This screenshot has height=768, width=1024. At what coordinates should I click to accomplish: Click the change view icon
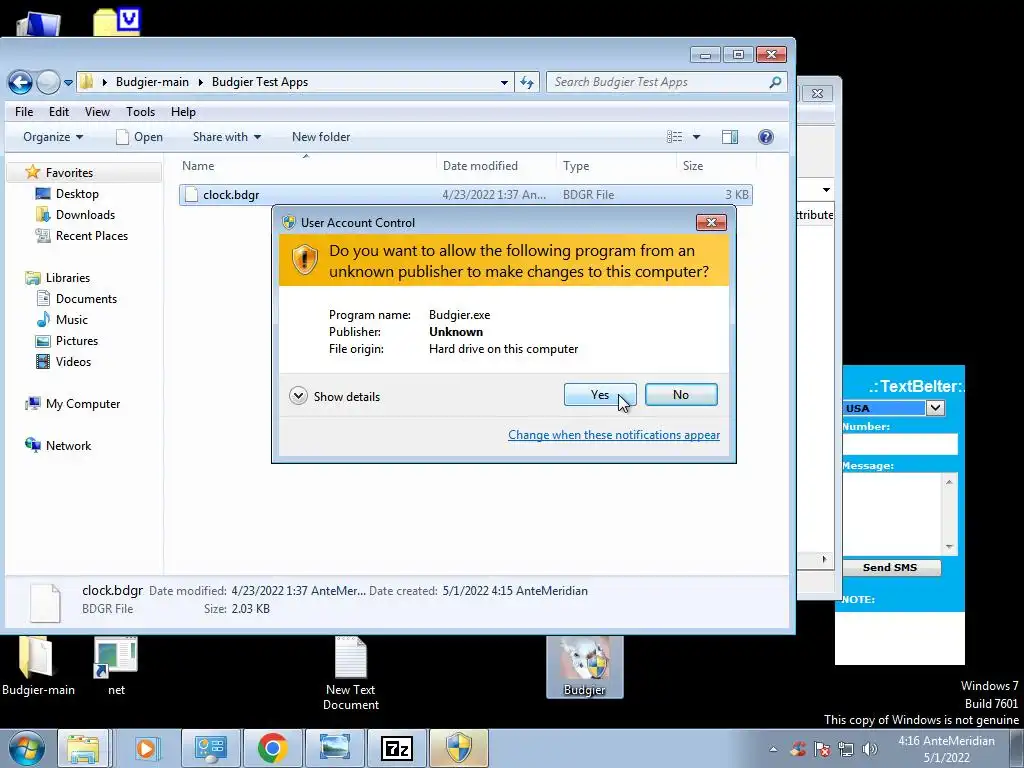675,136
